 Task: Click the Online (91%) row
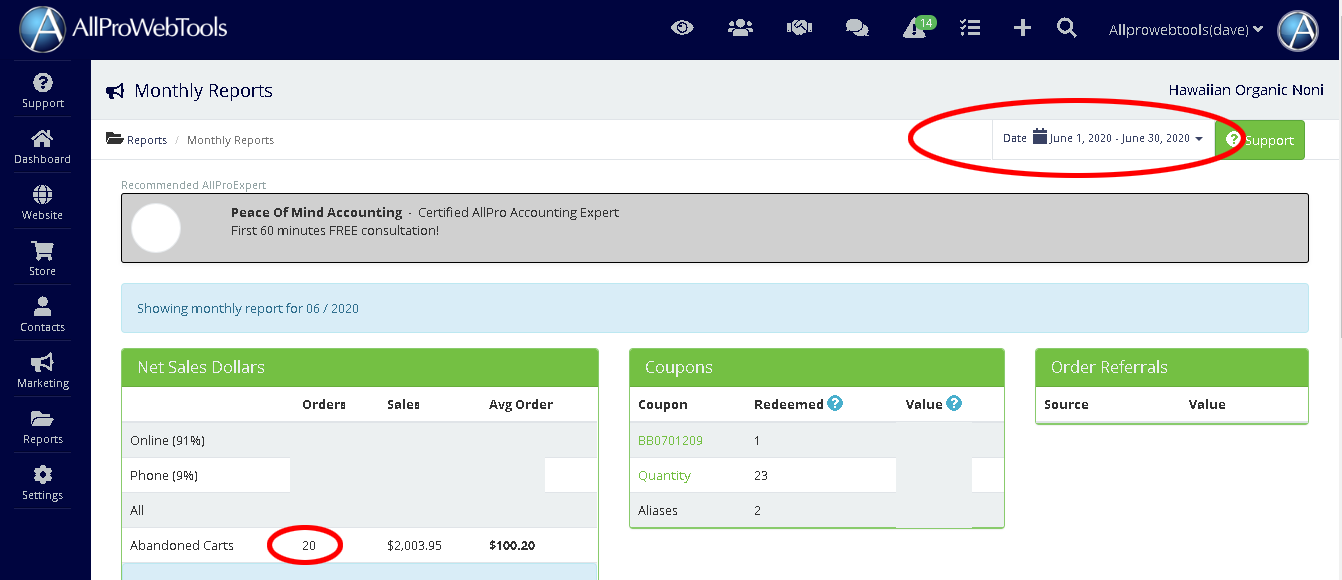[360, 440]
